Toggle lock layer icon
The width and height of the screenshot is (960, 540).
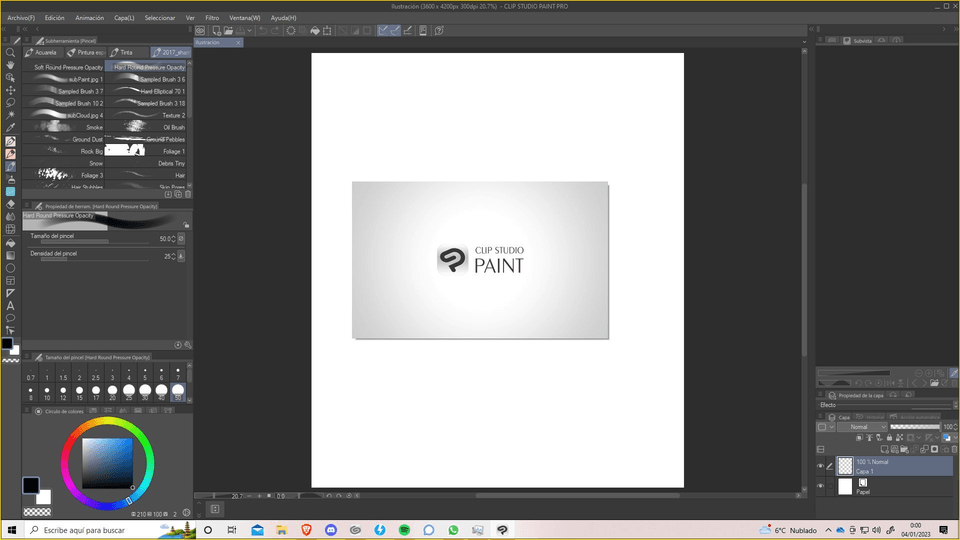tap(889, 438)
